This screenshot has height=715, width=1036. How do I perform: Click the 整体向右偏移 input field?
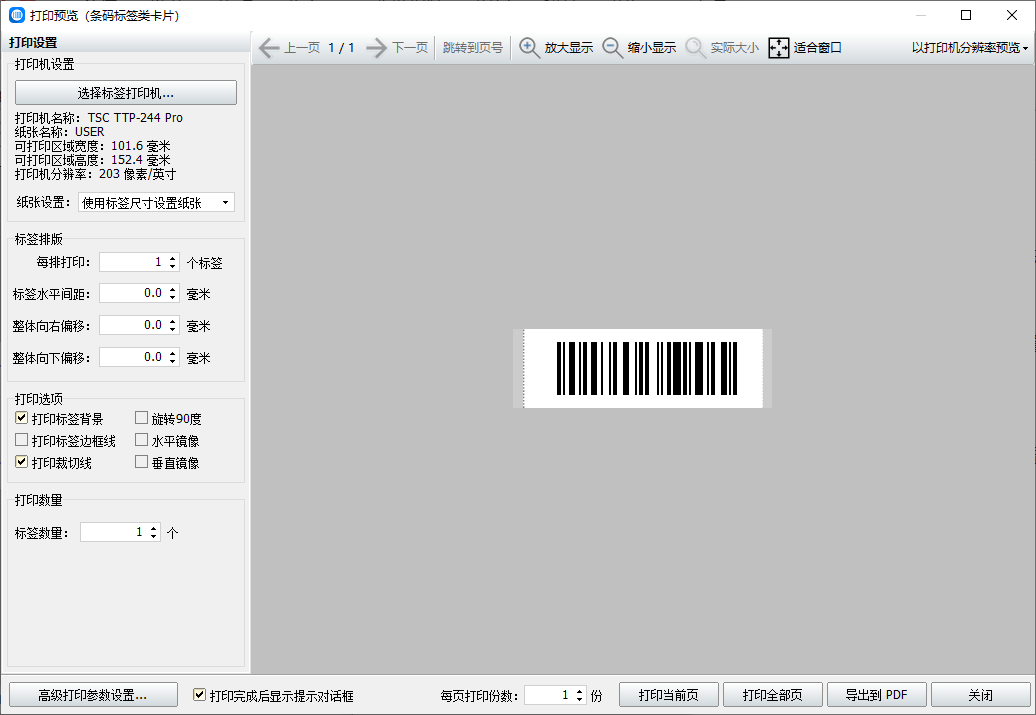point(133,325)
